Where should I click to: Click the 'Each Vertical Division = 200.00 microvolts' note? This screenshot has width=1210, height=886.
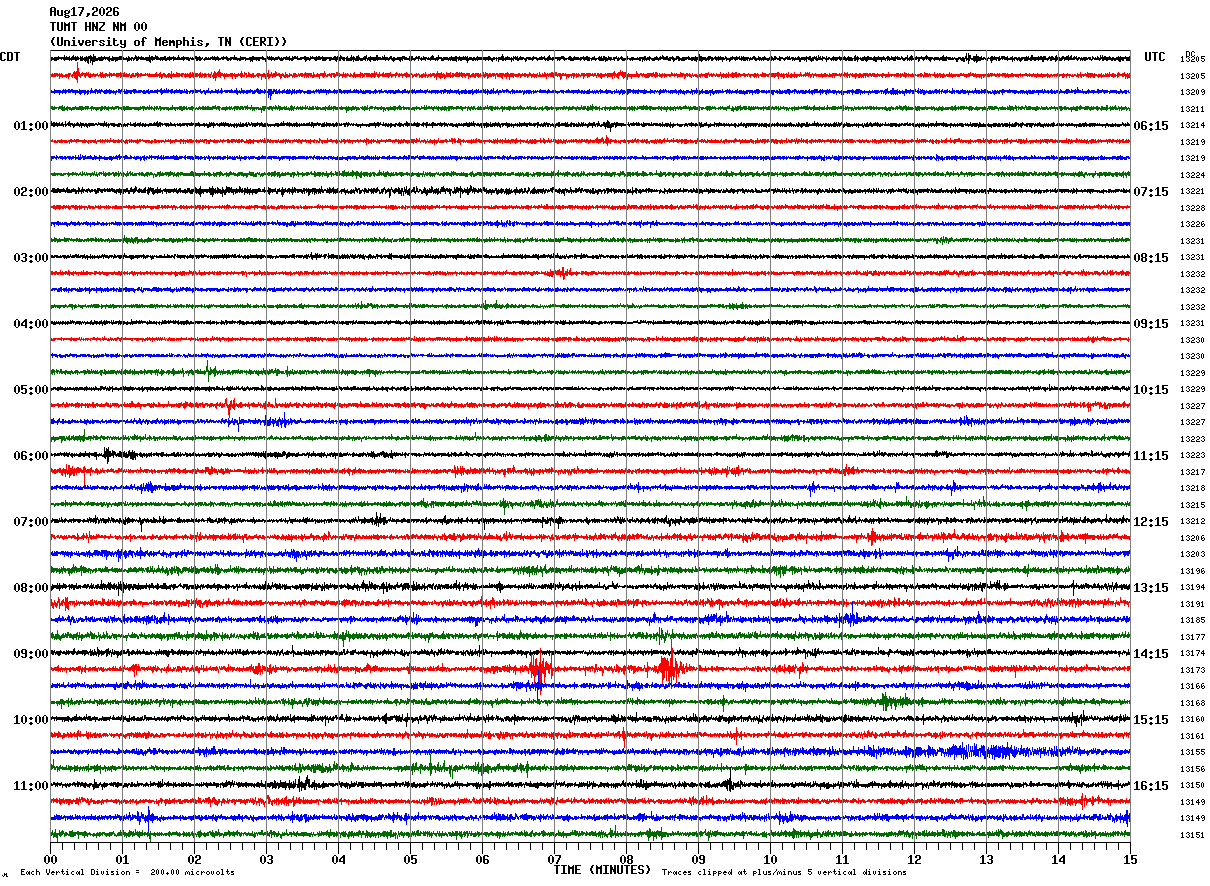pyautogui.click(x=127, y=873)
